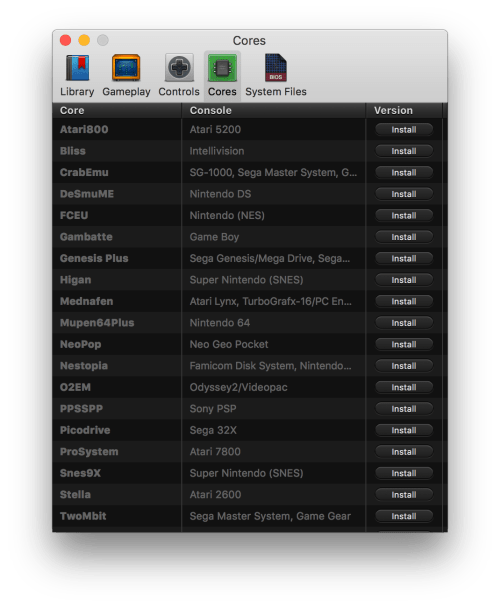Open the Controls gamepad icon
500x607 pixels.
(179, 68)
